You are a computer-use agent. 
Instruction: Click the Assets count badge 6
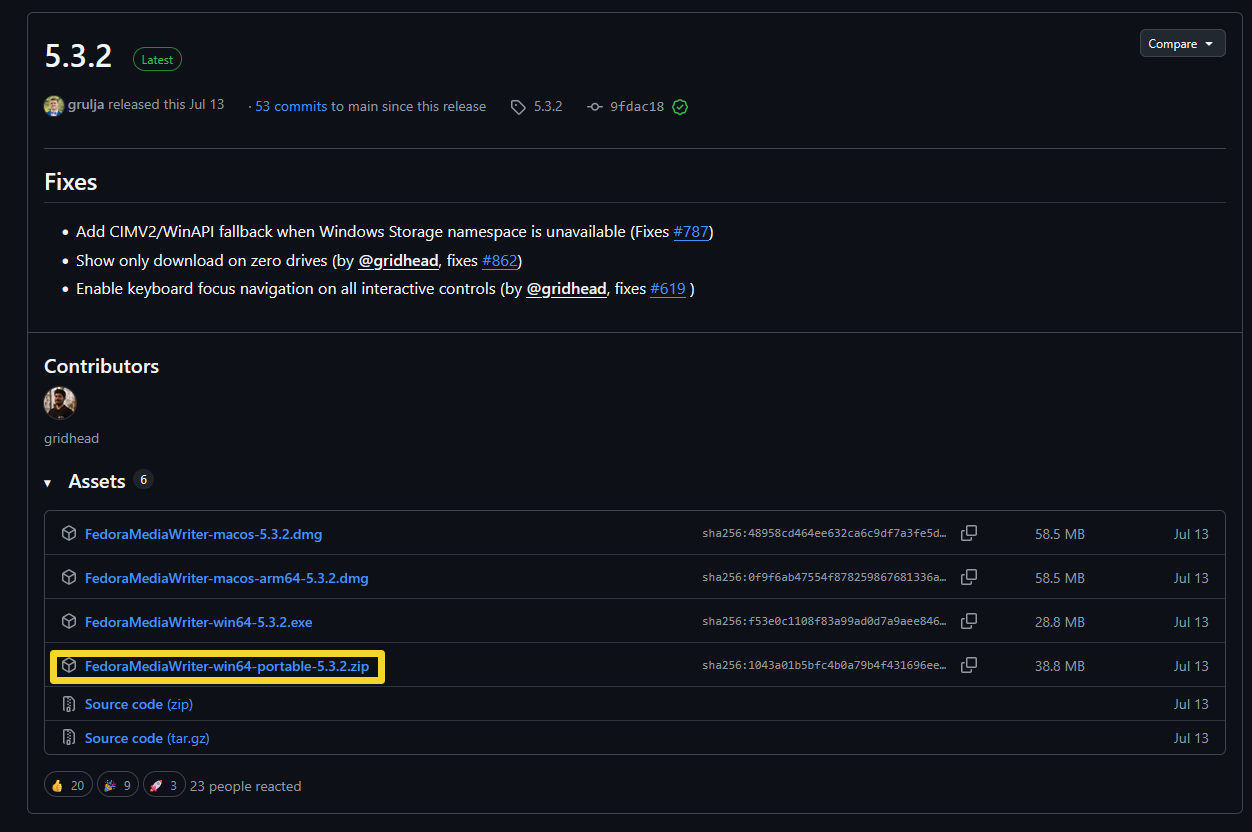coord(143,480)
